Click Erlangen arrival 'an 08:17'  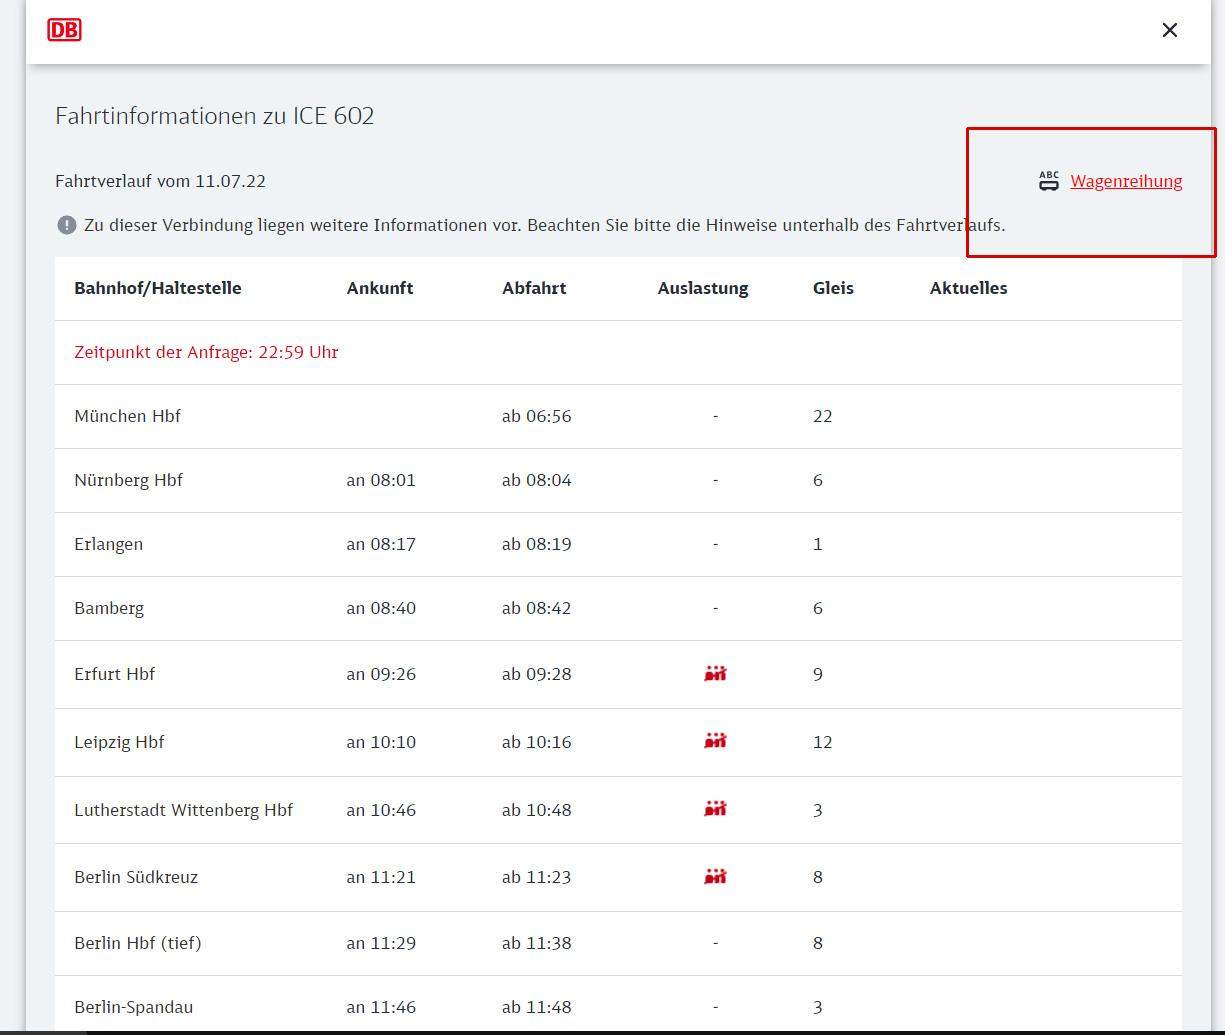(381, 544)
